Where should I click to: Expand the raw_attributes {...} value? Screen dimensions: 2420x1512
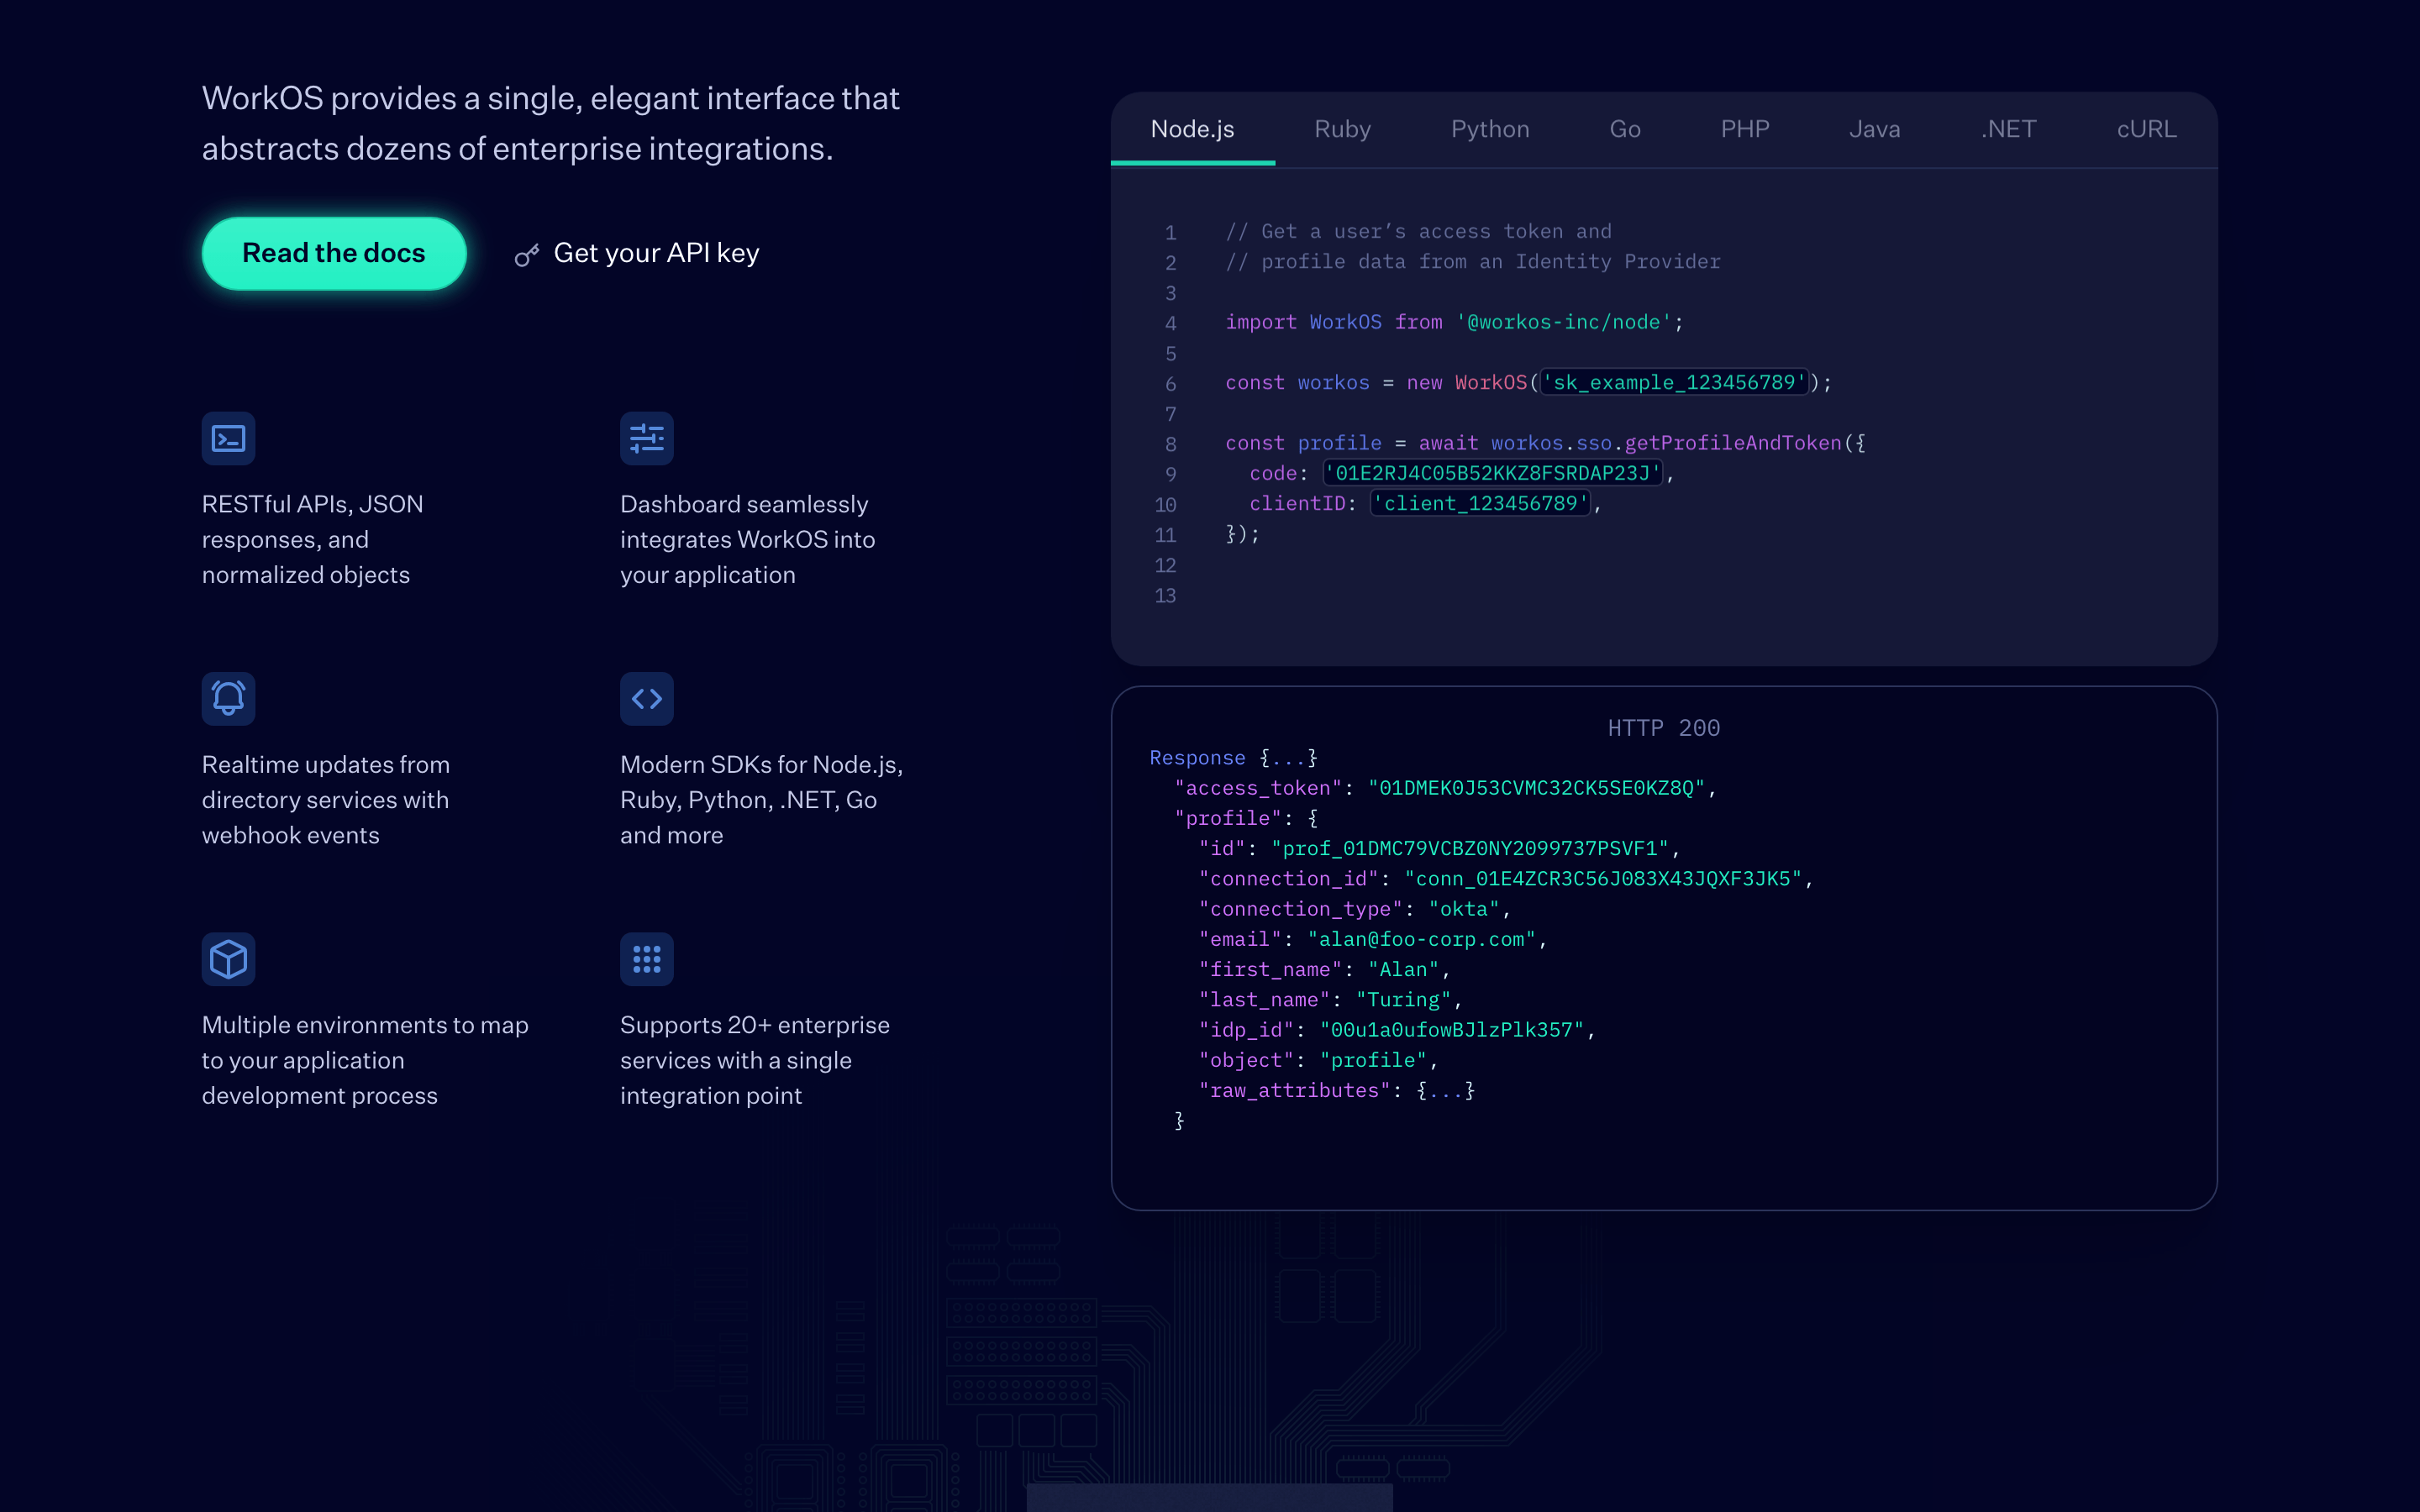[1445, 1090]
